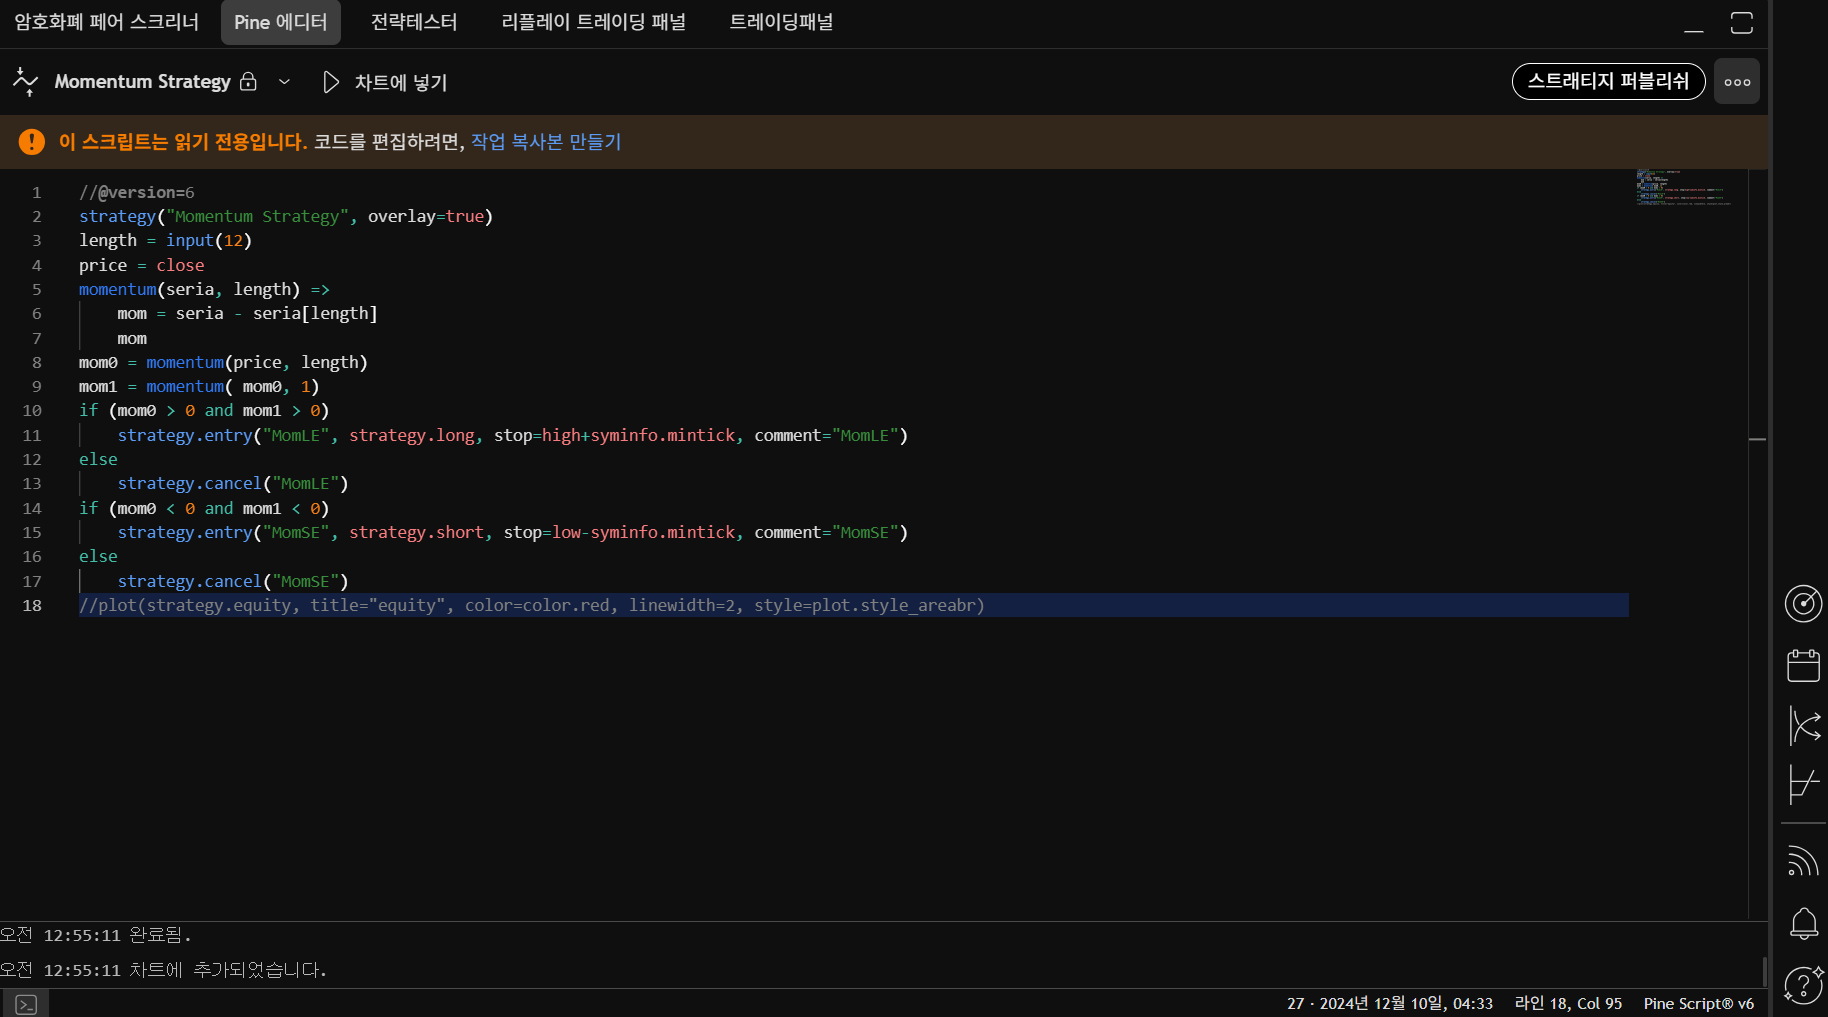Click 차트에 넣기 to add to chart
The width and height of the screenshot is (1828, 1017).
click(401, 82)
